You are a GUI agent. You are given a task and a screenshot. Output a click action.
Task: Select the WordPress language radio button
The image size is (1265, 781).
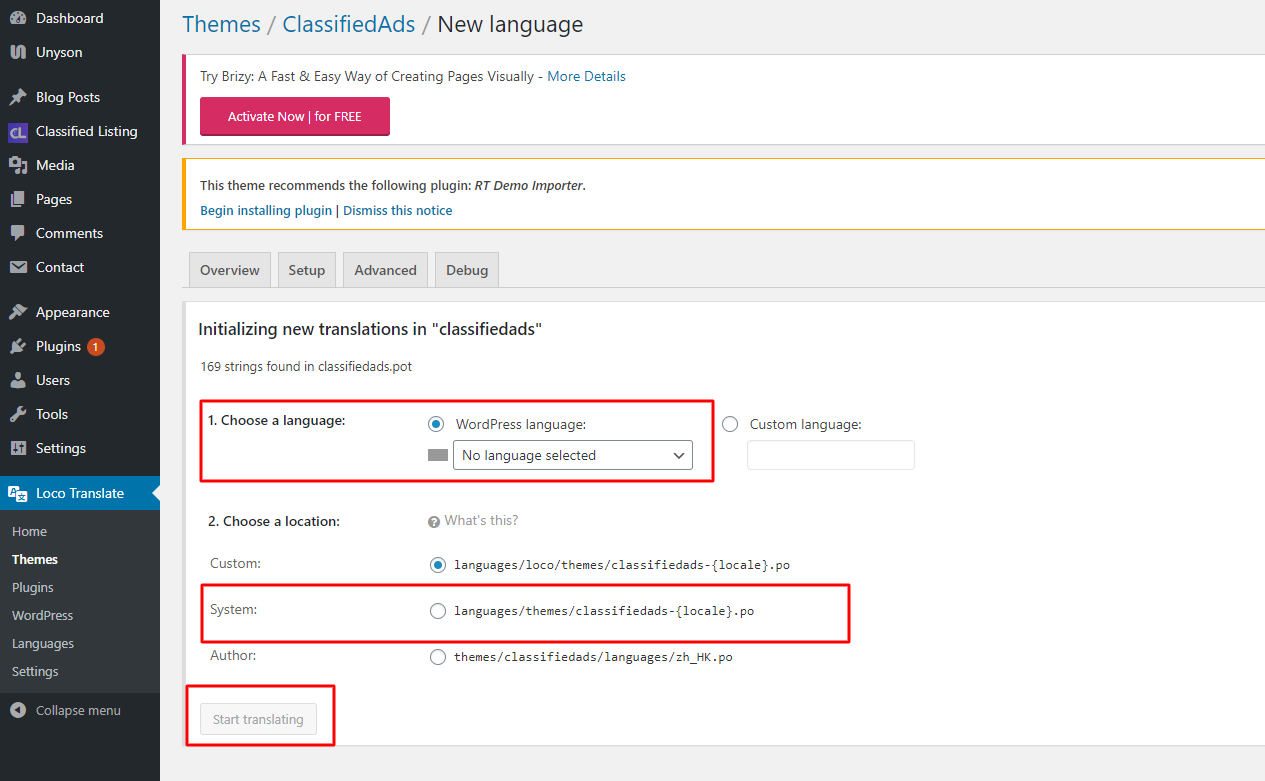(436, 424)
